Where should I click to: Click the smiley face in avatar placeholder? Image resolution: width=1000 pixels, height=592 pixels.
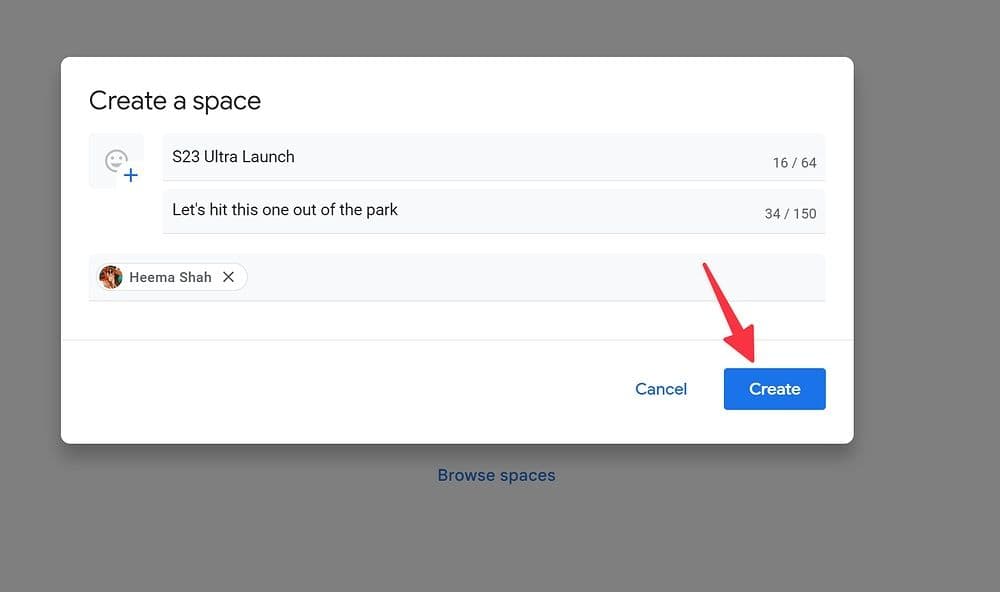115,159
